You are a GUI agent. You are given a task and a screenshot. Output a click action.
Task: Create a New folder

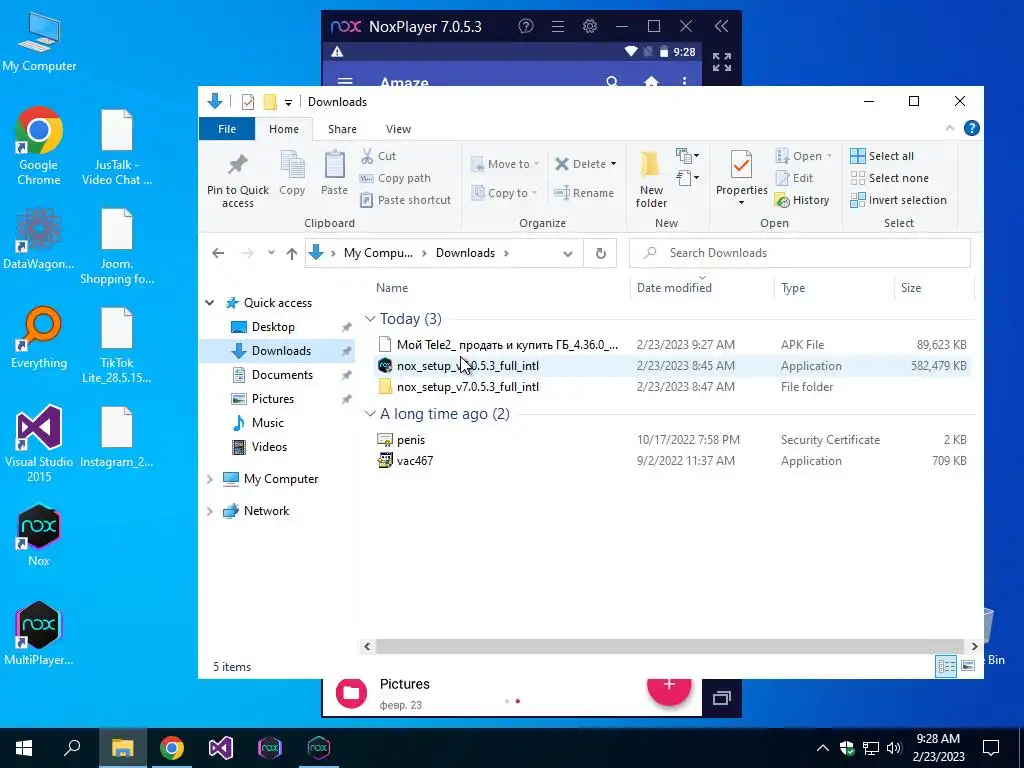(x=651, y=180)
